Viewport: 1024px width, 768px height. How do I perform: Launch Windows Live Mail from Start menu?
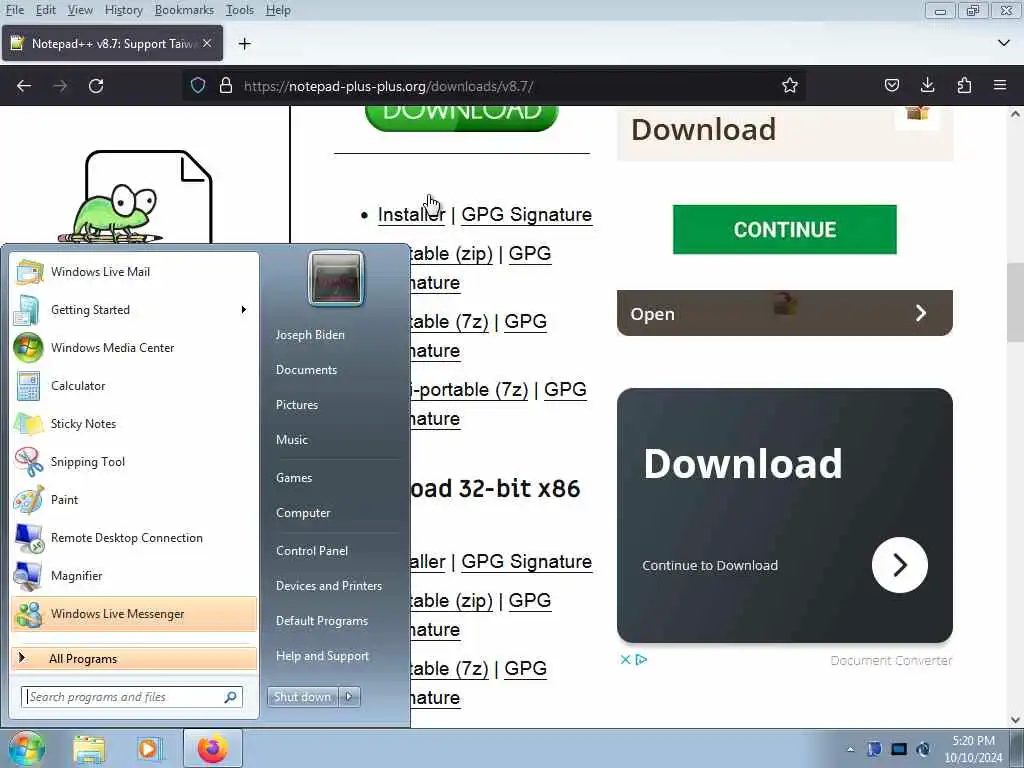pos(134,272)
